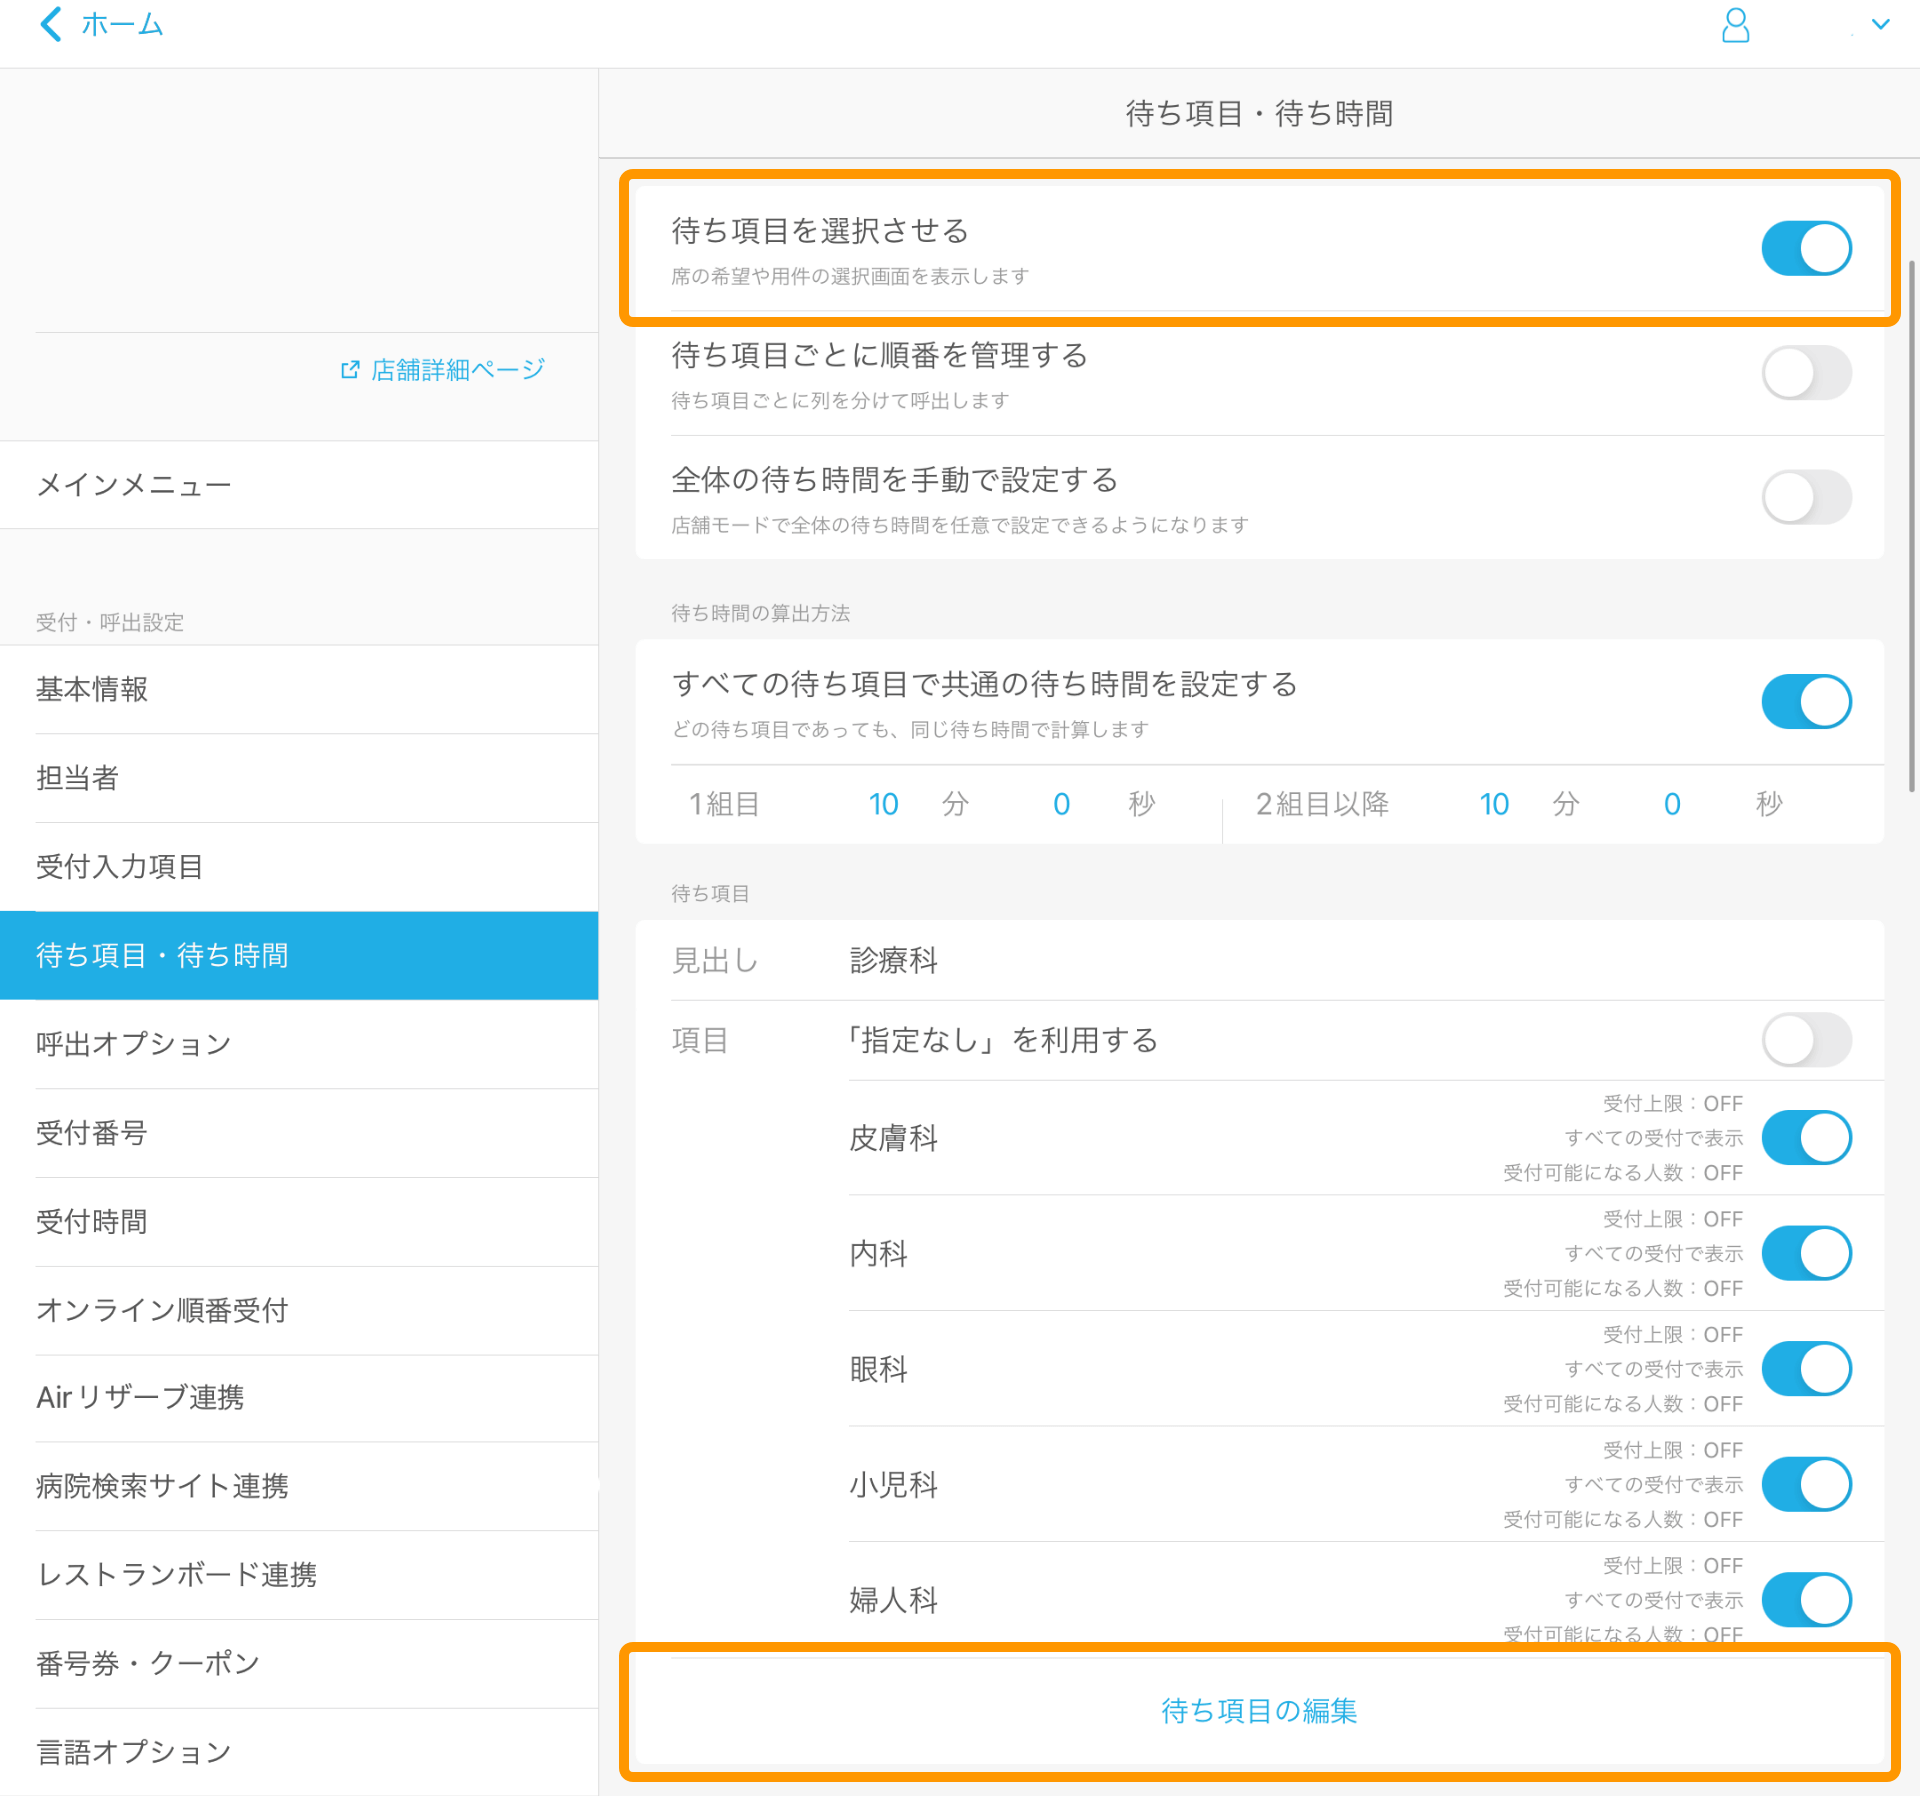Enable the 「指定なし」を利用する option
This screenshot has width=1920, height=1796.
[1806, 1040]
